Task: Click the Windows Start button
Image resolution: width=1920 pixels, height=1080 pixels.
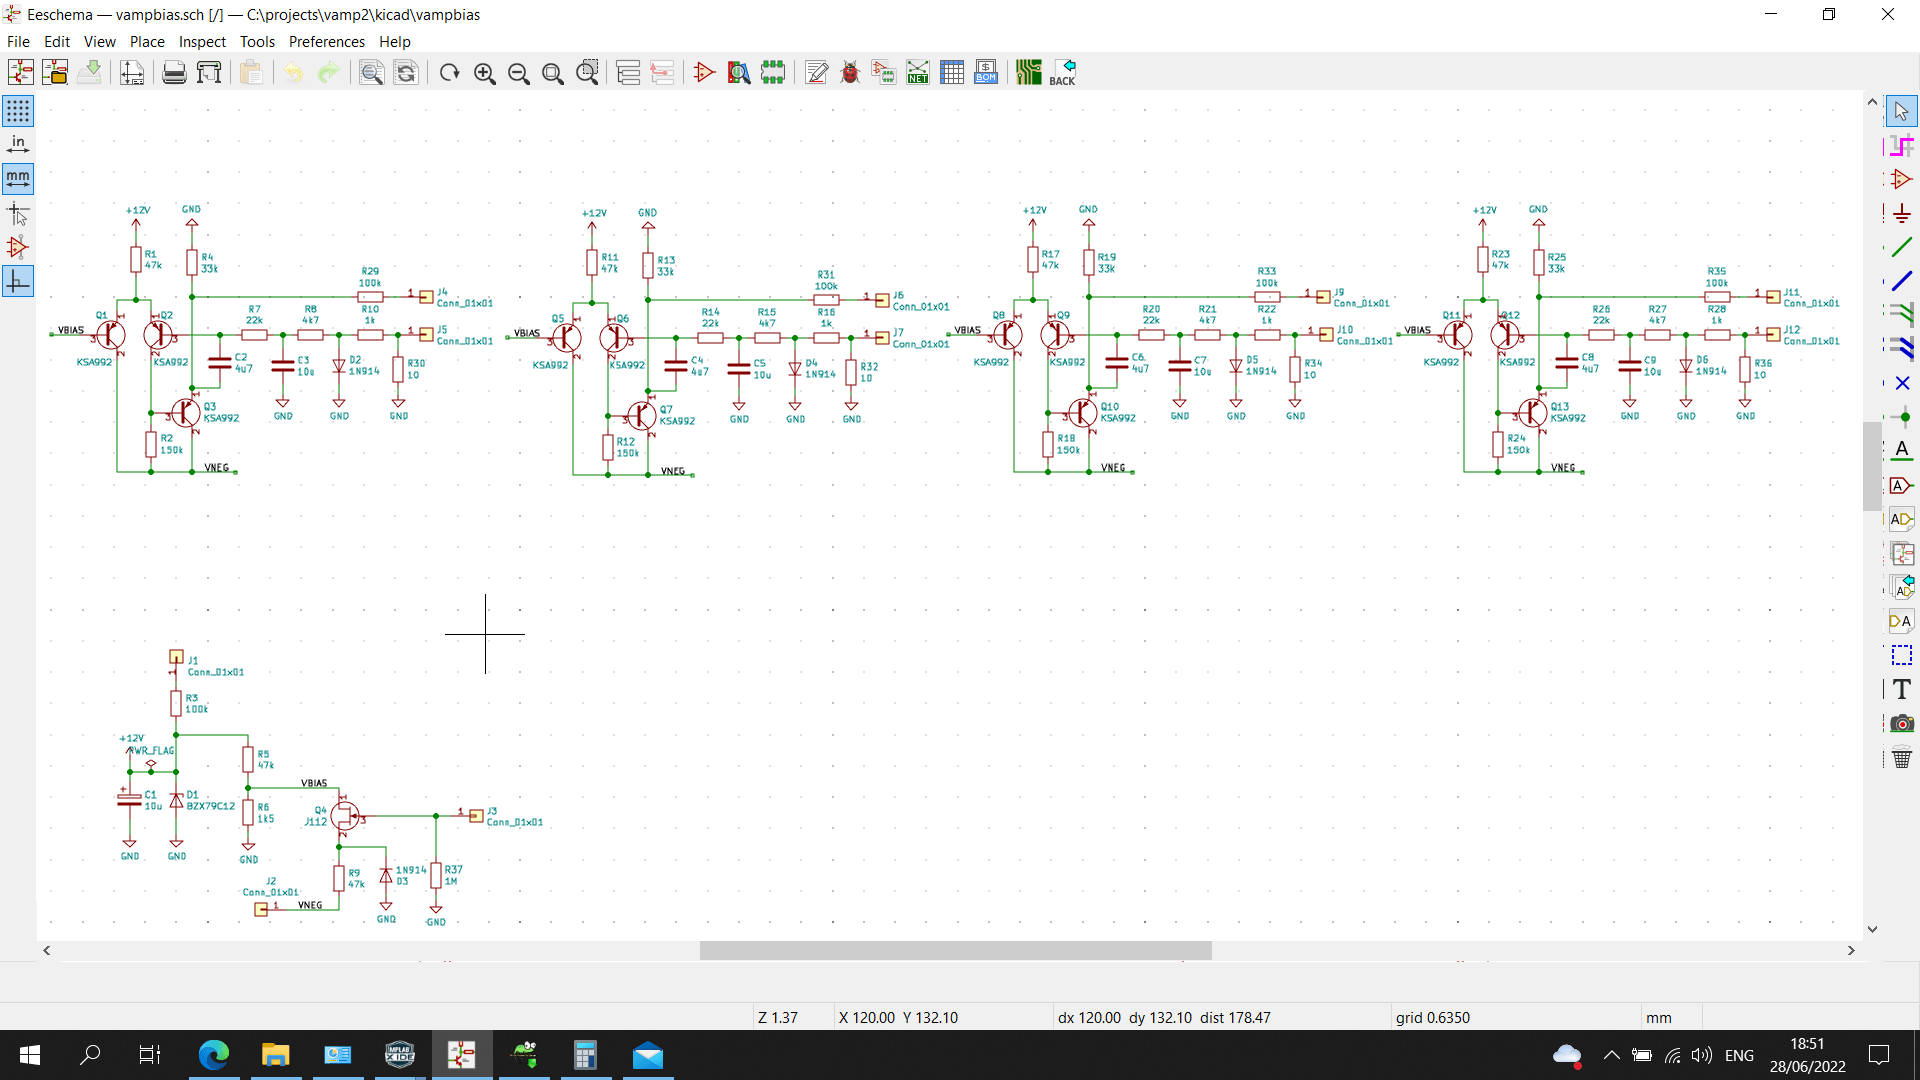Action: 30,1055
